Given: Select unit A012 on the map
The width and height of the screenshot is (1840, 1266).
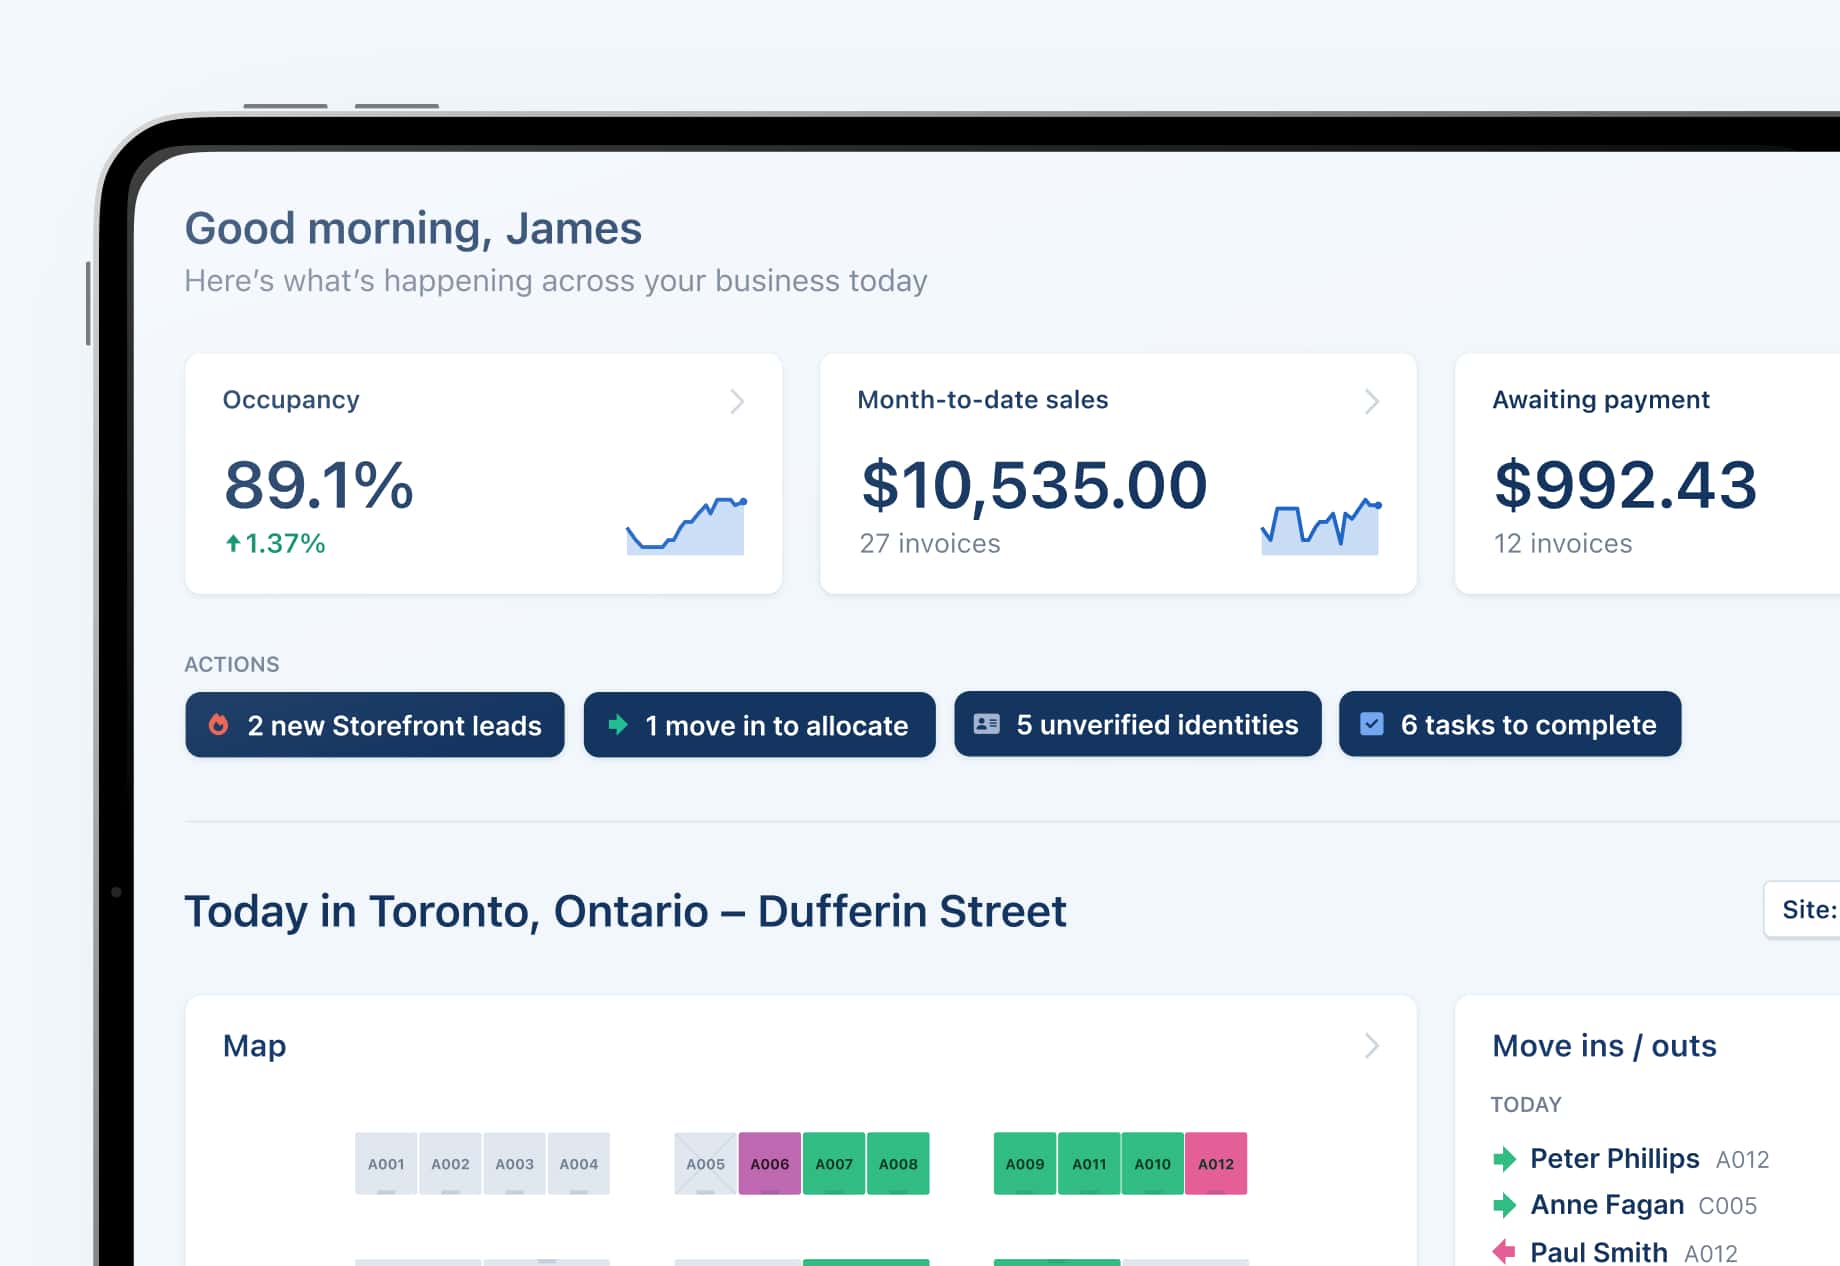Looking at the screenshot, I should (x=1216, y=1163).
